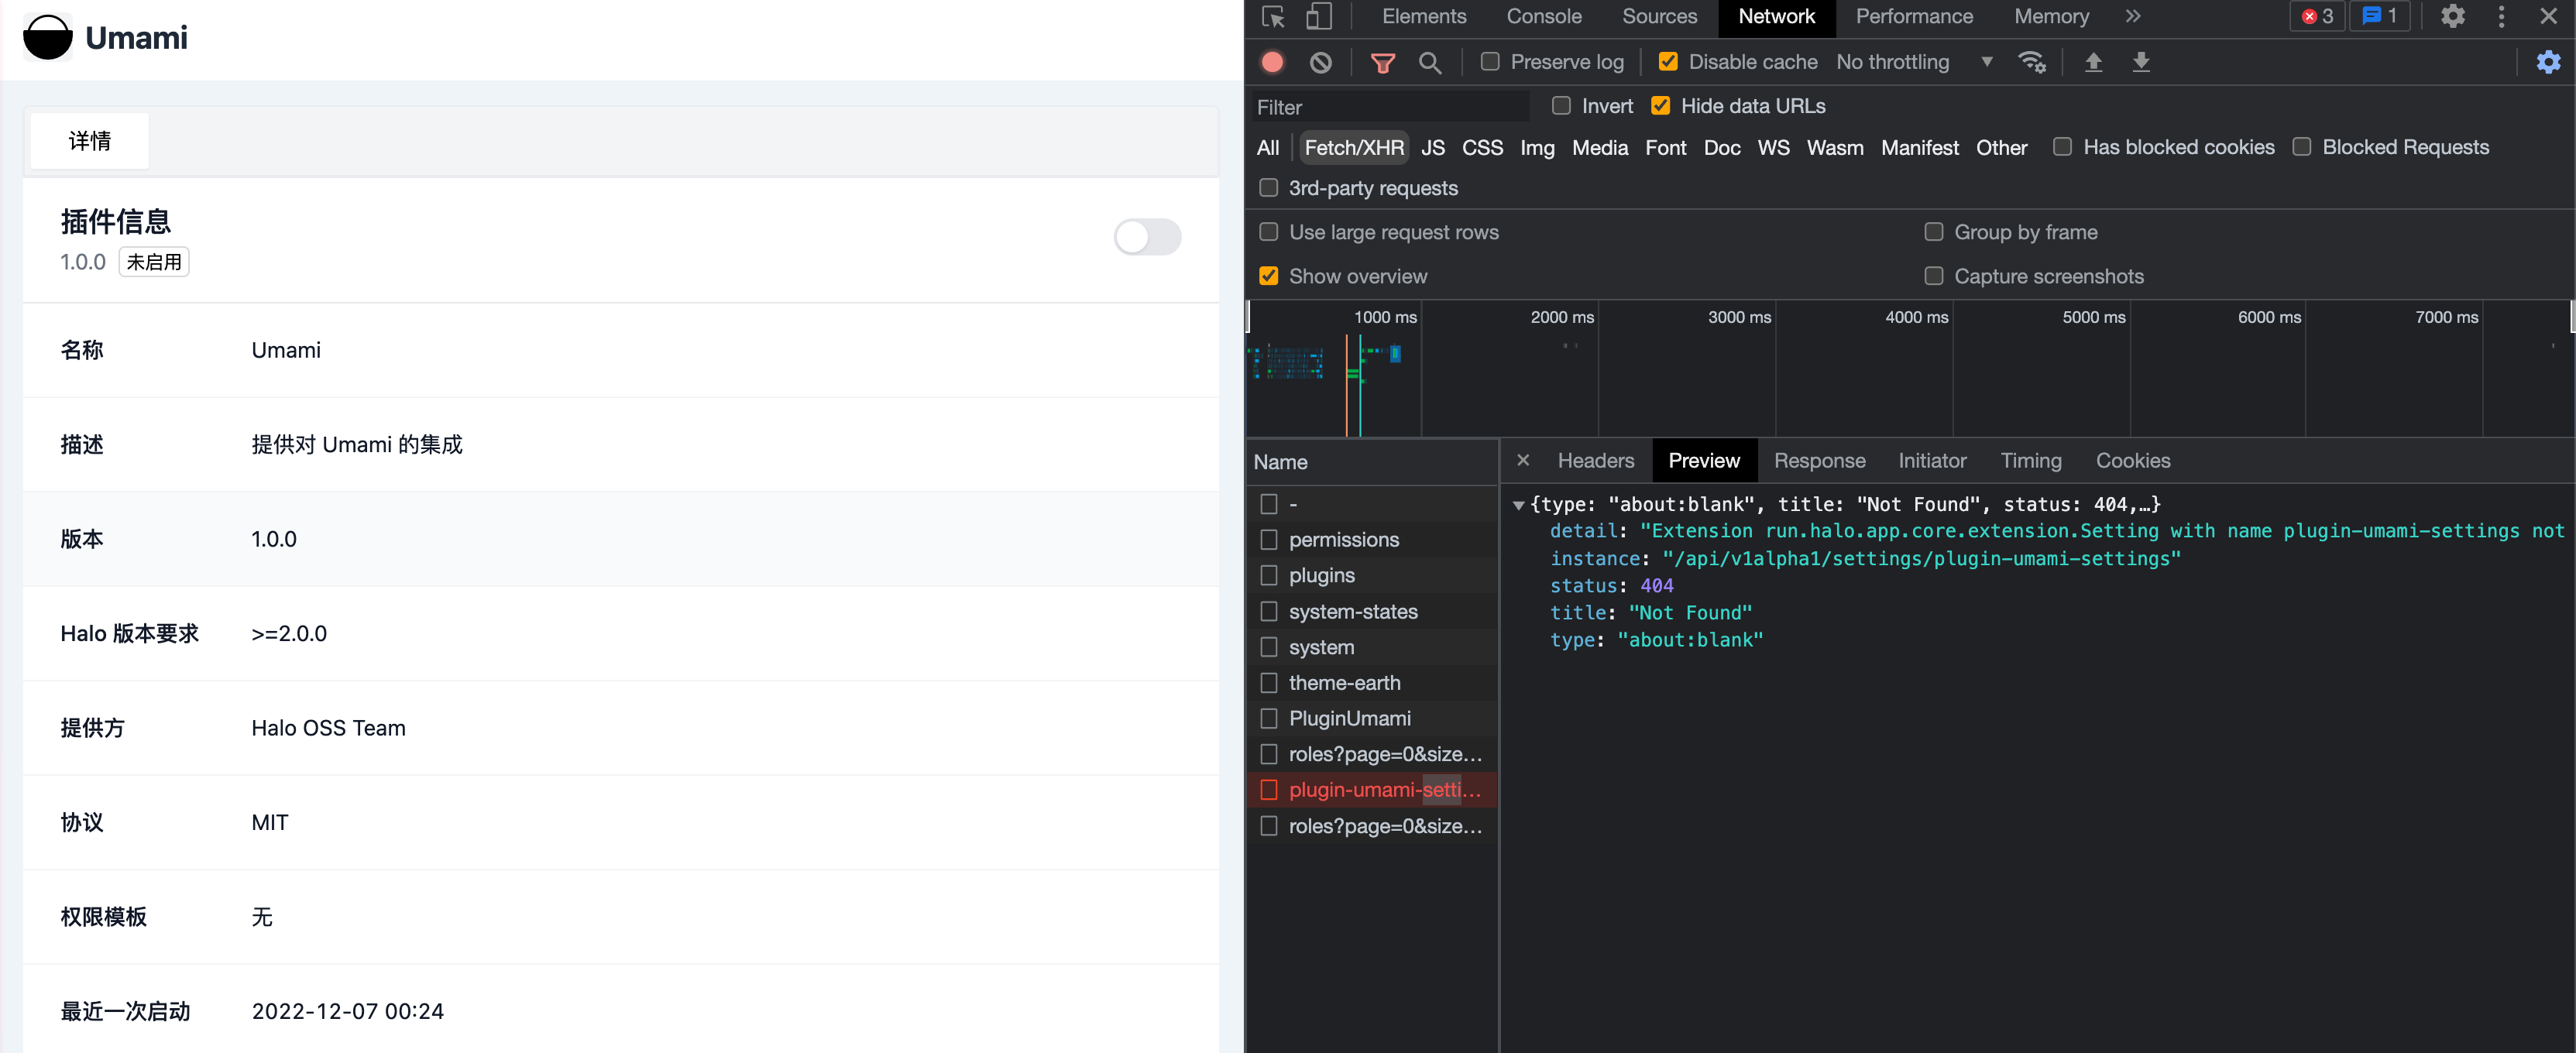Open the Sources tab
Viewport: 2576px width, 1053px height.
pyautogui.click(x=1659, y=16)
